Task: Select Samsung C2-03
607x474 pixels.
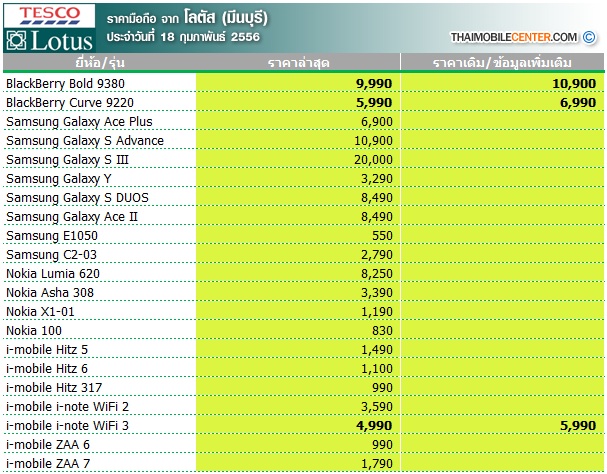Action: coord(51,254)
